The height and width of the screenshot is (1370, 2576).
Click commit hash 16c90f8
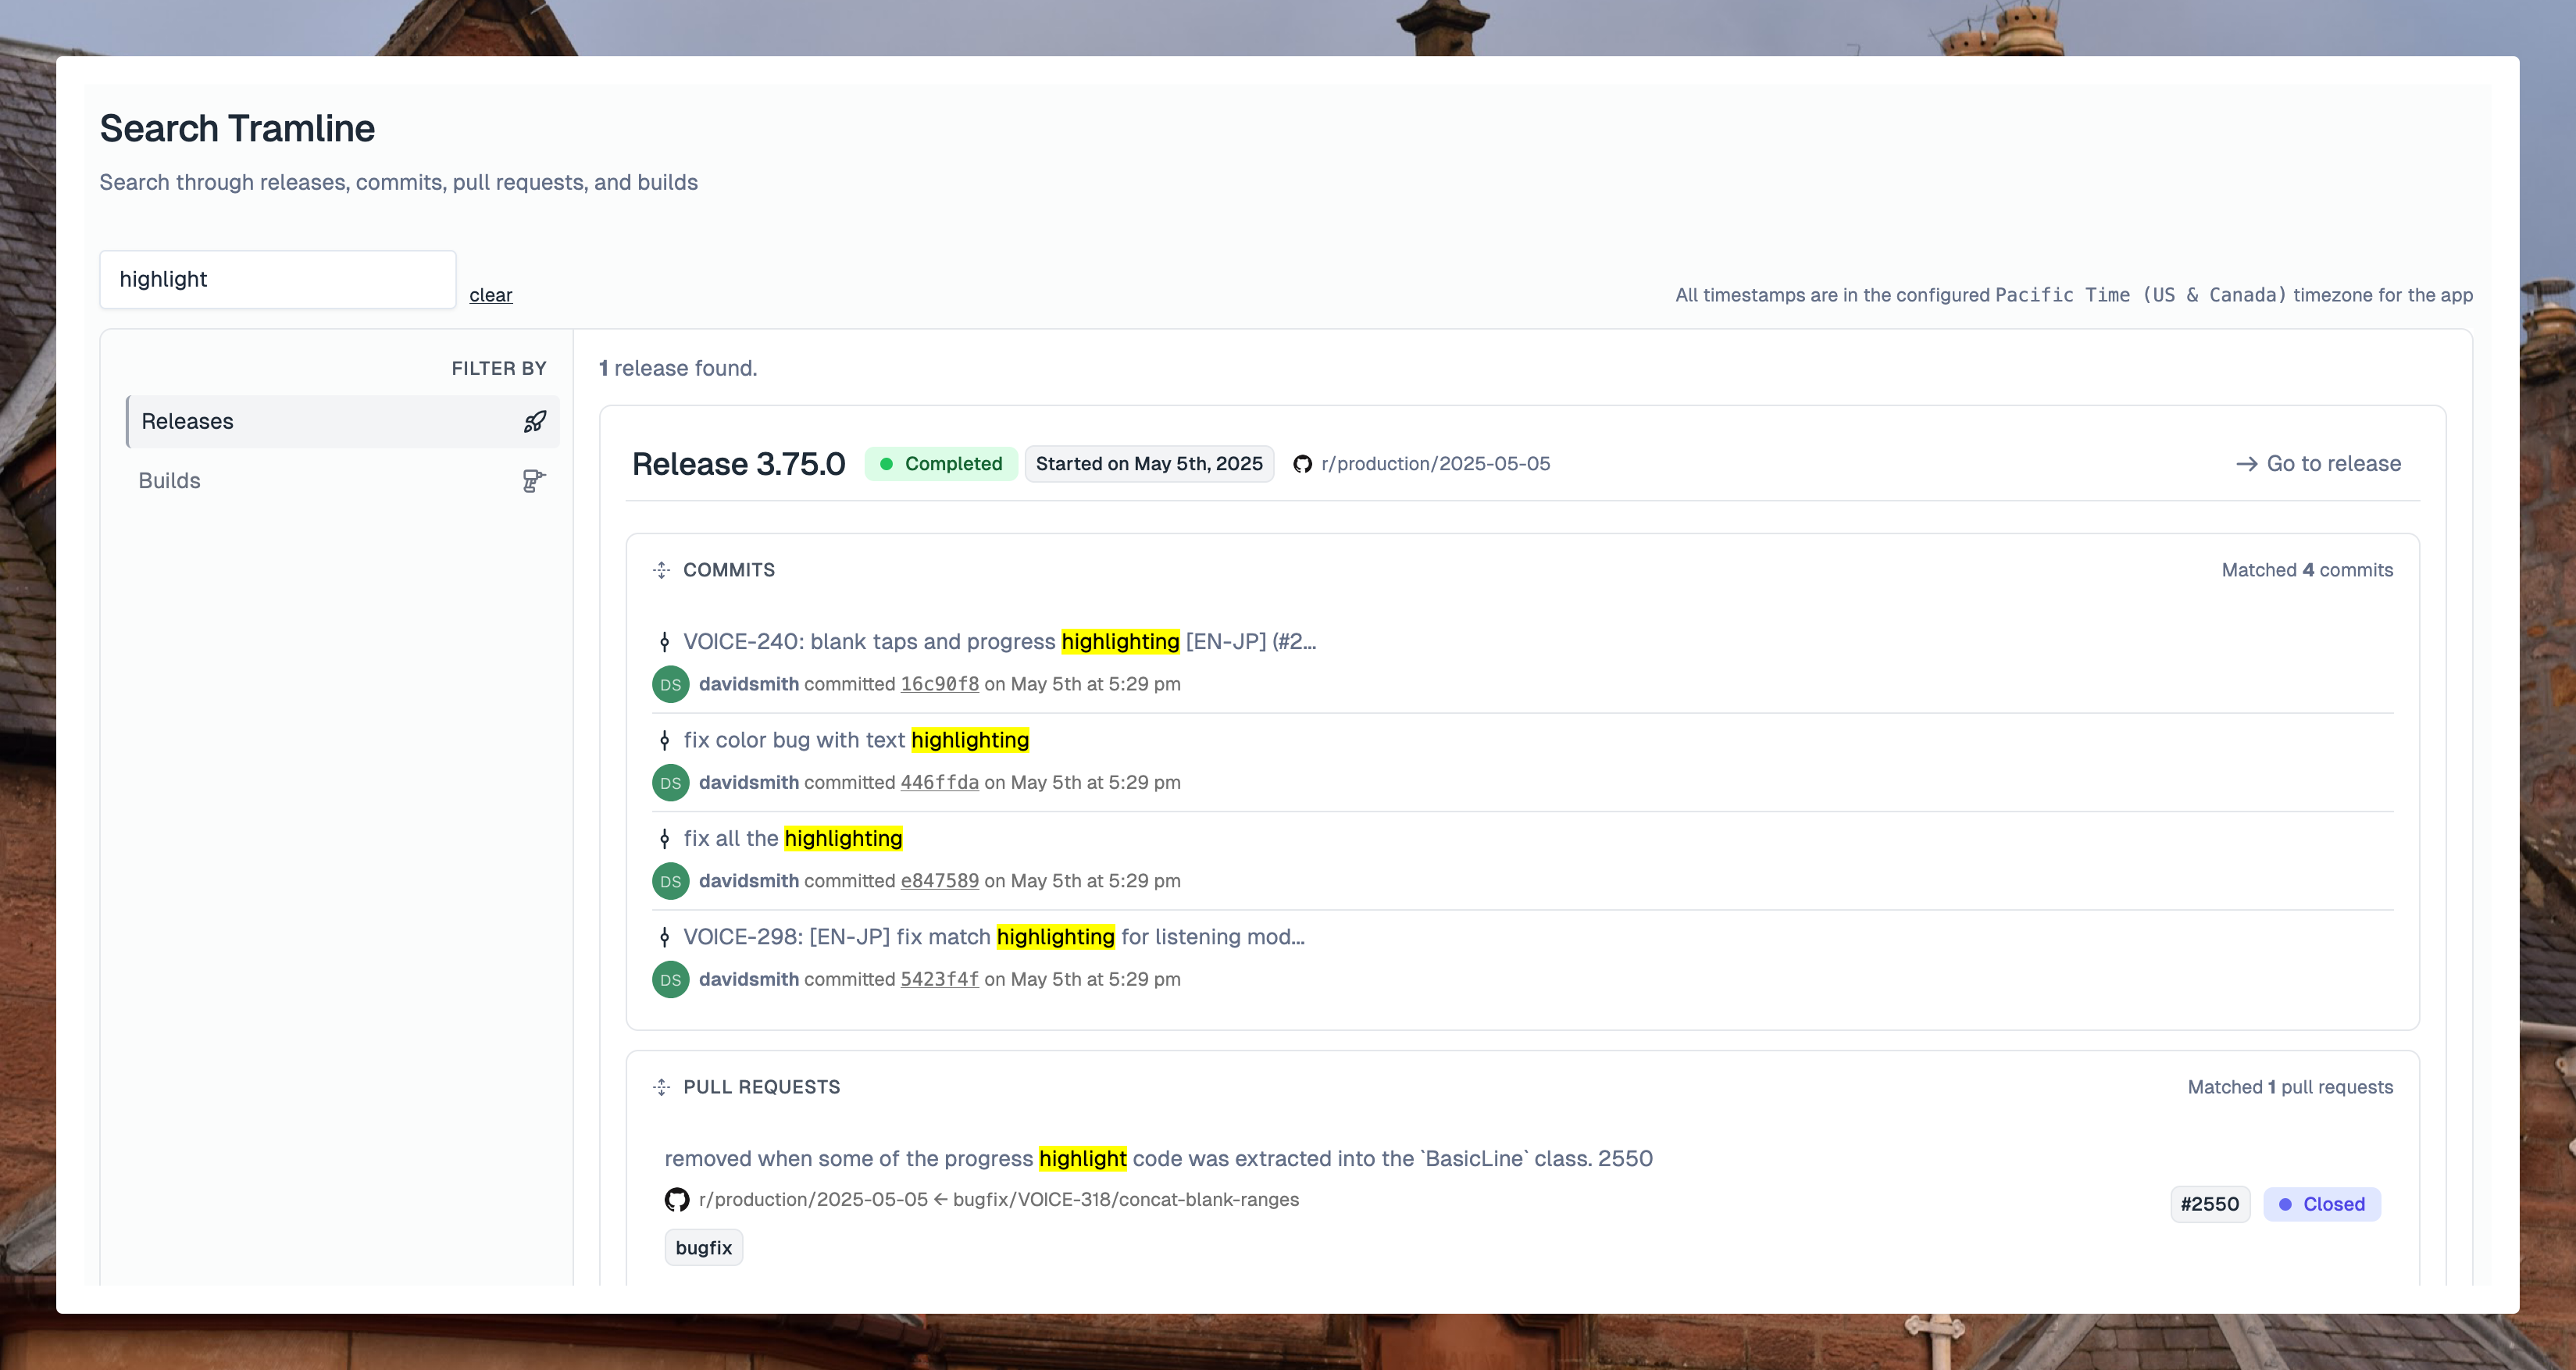pos(939,684)
